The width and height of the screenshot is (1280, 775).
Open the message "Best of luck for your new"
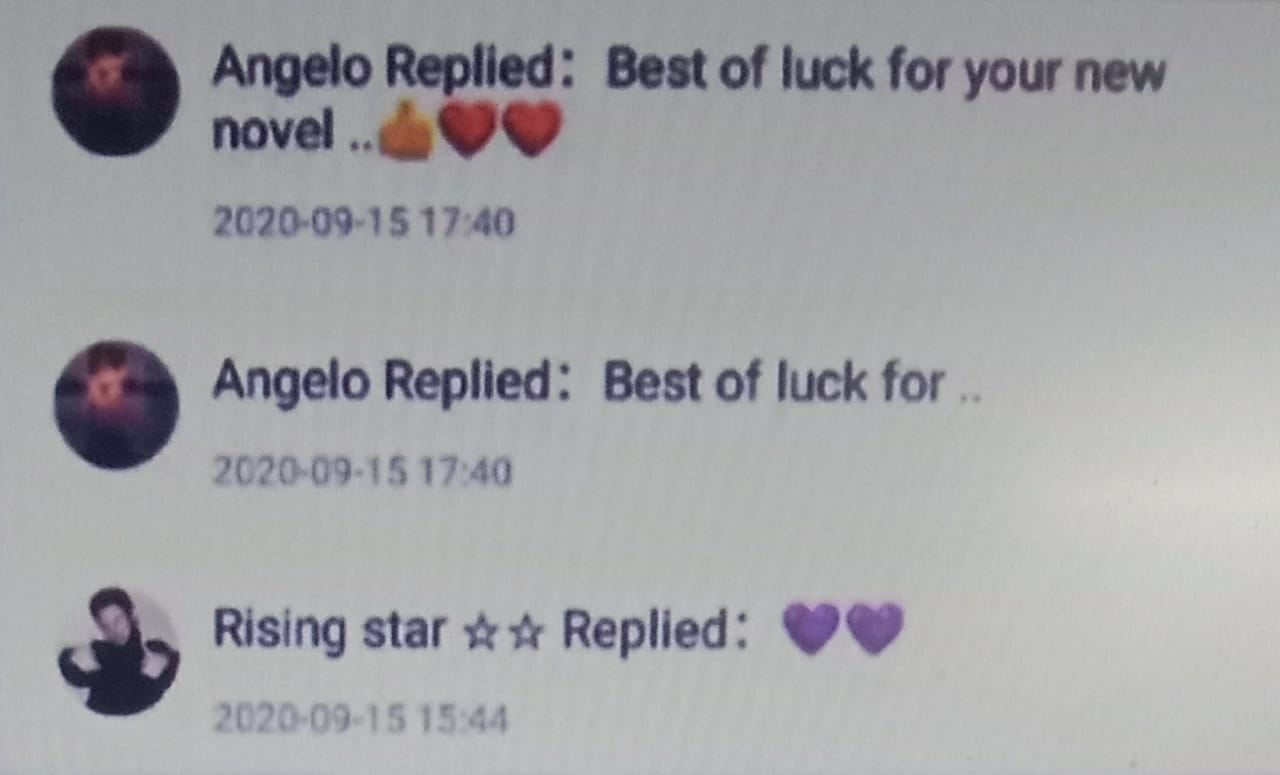pos(886,74)
